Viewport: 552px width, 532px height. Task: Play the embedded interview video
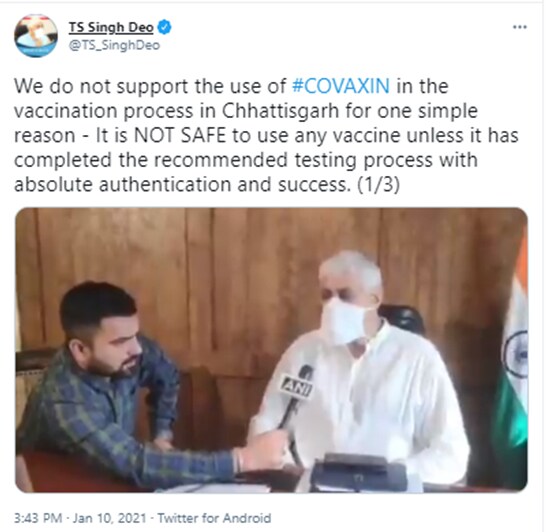click(x=271, y=350)
